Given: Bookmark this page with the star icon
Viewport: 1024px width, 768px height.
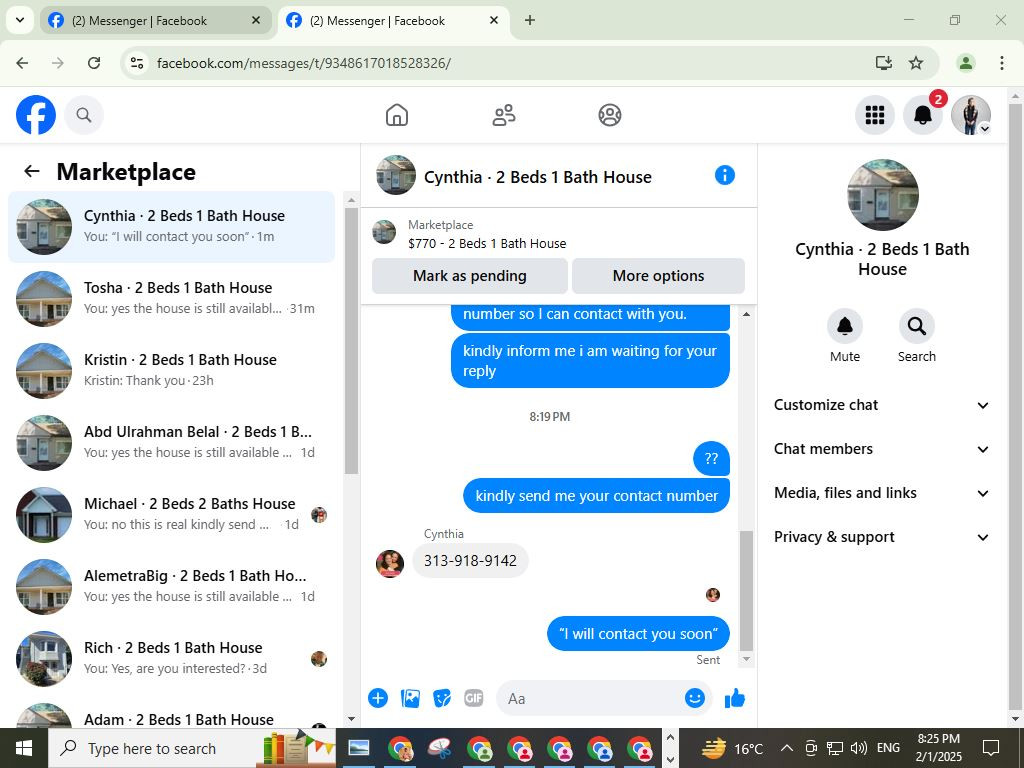Looking at the screenshot, I should [916, 63].
